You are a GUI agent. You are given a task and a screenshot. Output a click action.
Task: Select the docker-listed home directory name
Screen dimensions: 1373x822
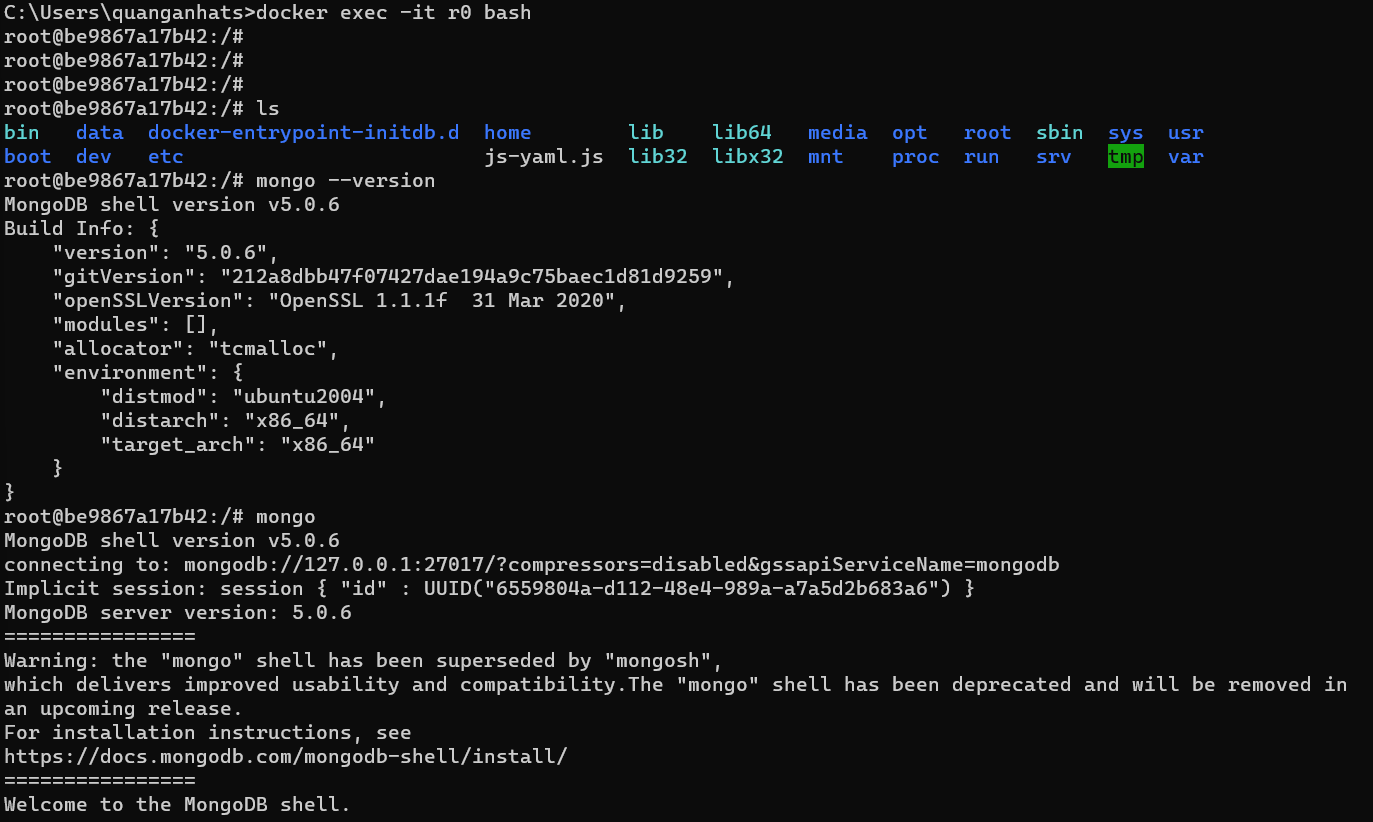507,133
